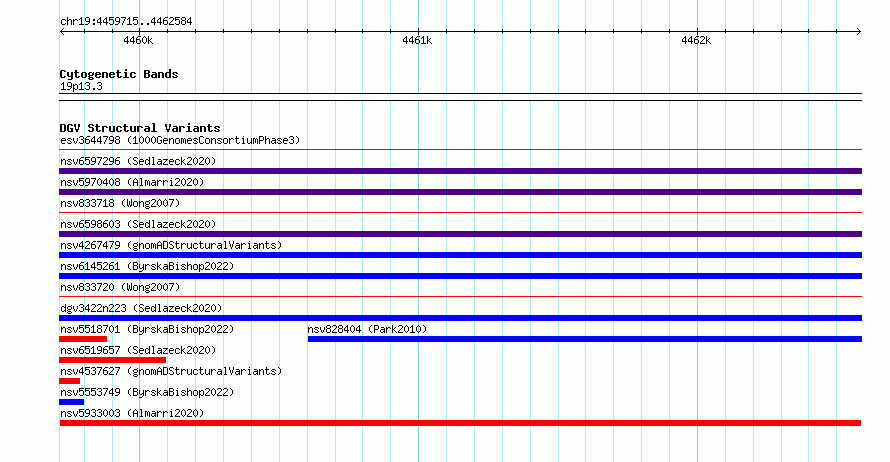The image size is (890, 462).
Task: Click the thin red esv3644798 variant line
Action: [x=460, y=150]
